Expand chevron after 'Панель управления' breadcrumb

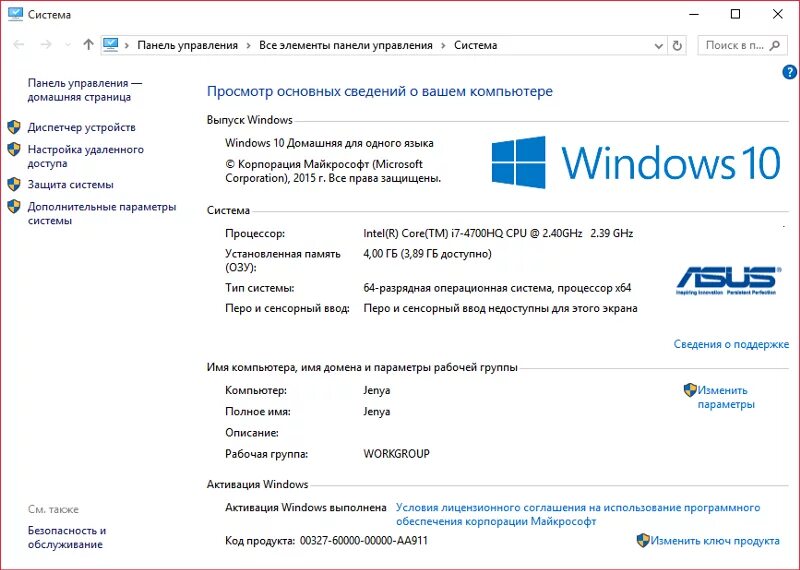pyautogui.click(x=248, y=45)
